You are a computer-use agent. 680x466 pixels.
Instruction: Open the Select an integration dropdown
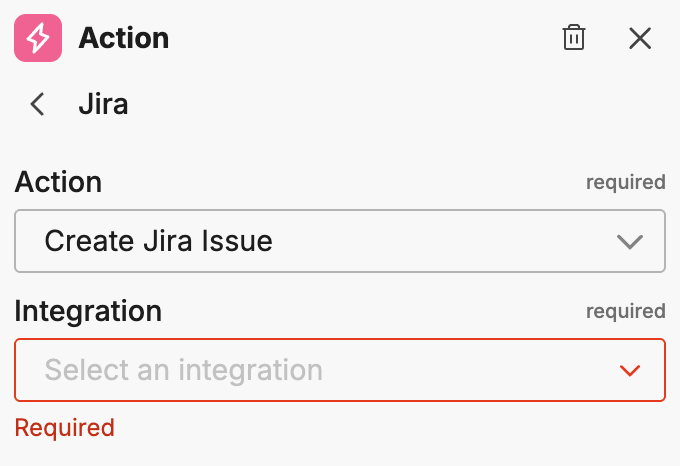[x=339, y=370]
